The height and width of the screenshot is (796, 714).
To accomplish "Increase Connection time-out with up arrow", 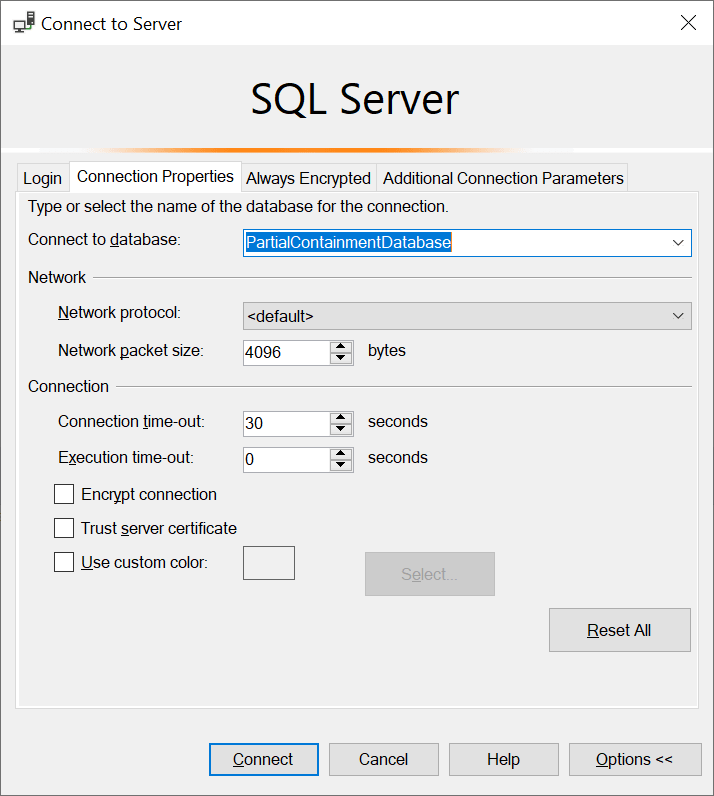I will [341, 417].
